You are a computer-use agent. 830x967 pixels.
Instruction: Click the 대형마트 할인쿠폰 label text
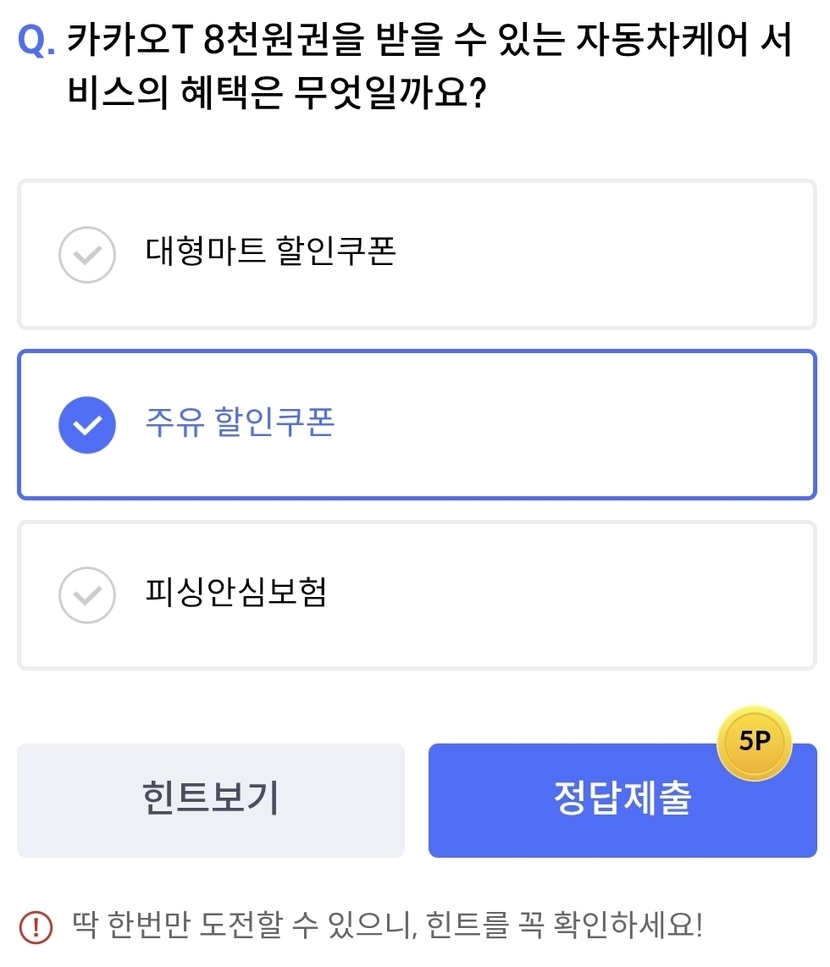[x=271, y=252]
